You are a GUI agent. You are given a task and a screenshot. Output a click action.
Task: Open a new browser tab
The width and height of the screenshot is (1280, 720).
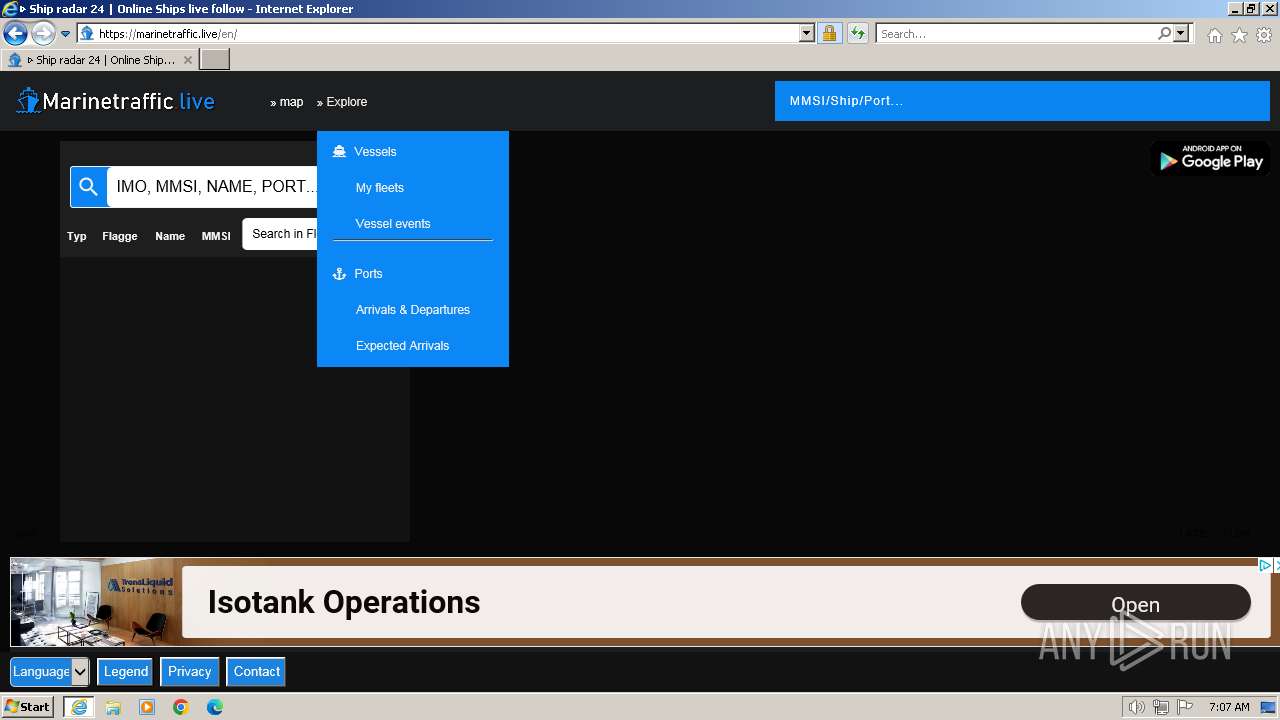pyautogui.click(x=215, y=60)
